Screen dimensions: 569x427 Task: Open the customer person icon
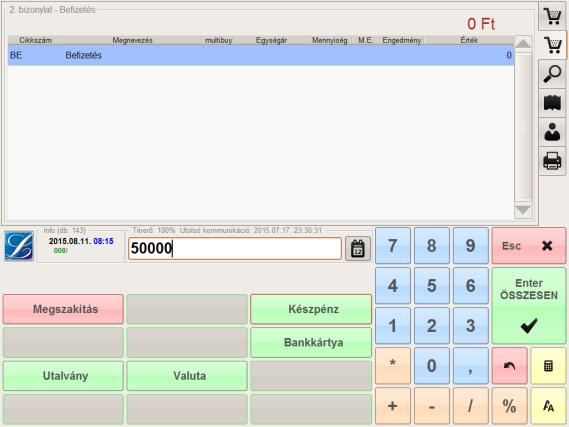tap(552, 132)
